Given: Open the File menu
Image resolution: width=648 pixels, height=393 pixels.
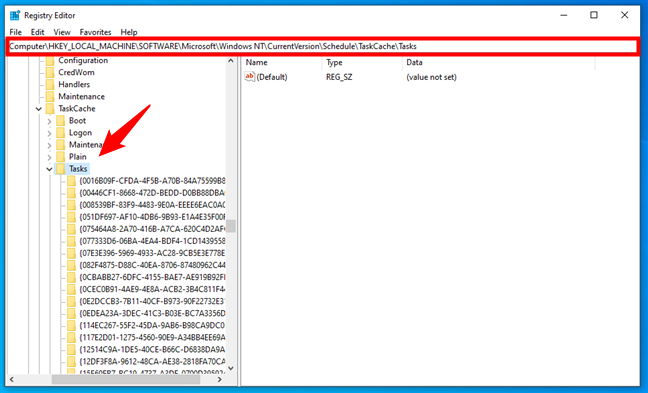Looking at the screenshot, I should pyautogui.click(x=15, y=32).
